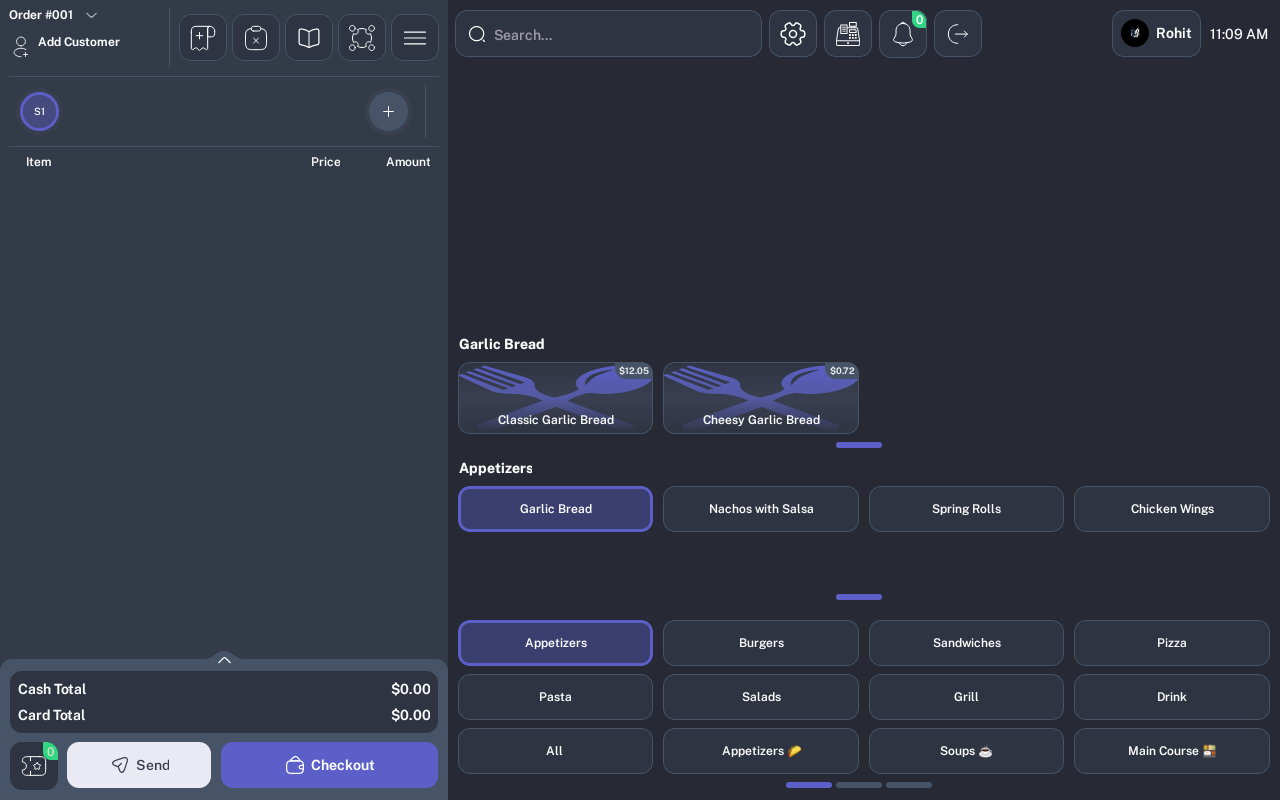Click the table layout icon
The height and width of the screenshot is (800, 1280).
pyautogui.click(x=362, y=38)
